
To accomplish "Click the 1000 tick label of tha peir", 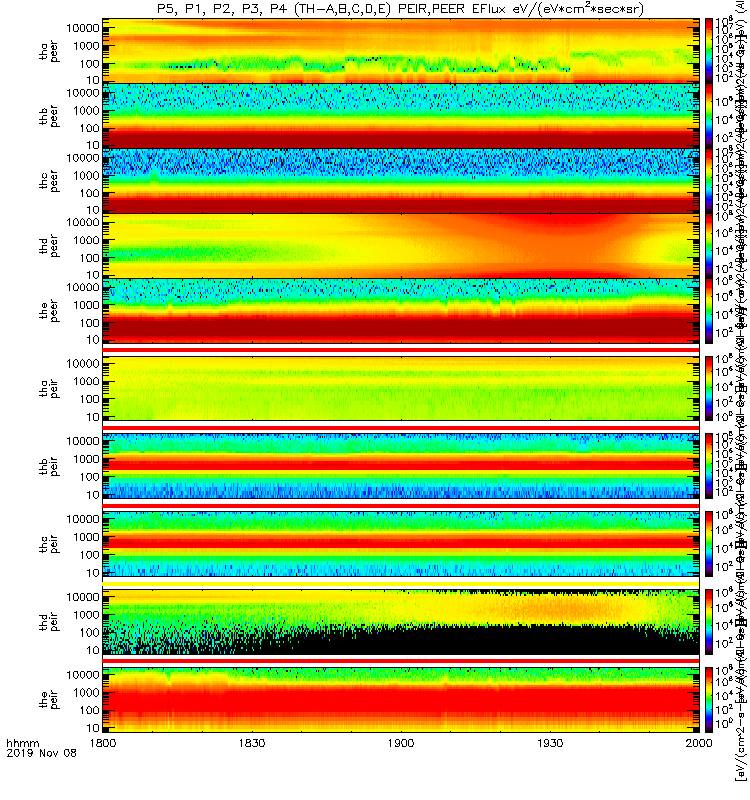I will coord(86,382).
